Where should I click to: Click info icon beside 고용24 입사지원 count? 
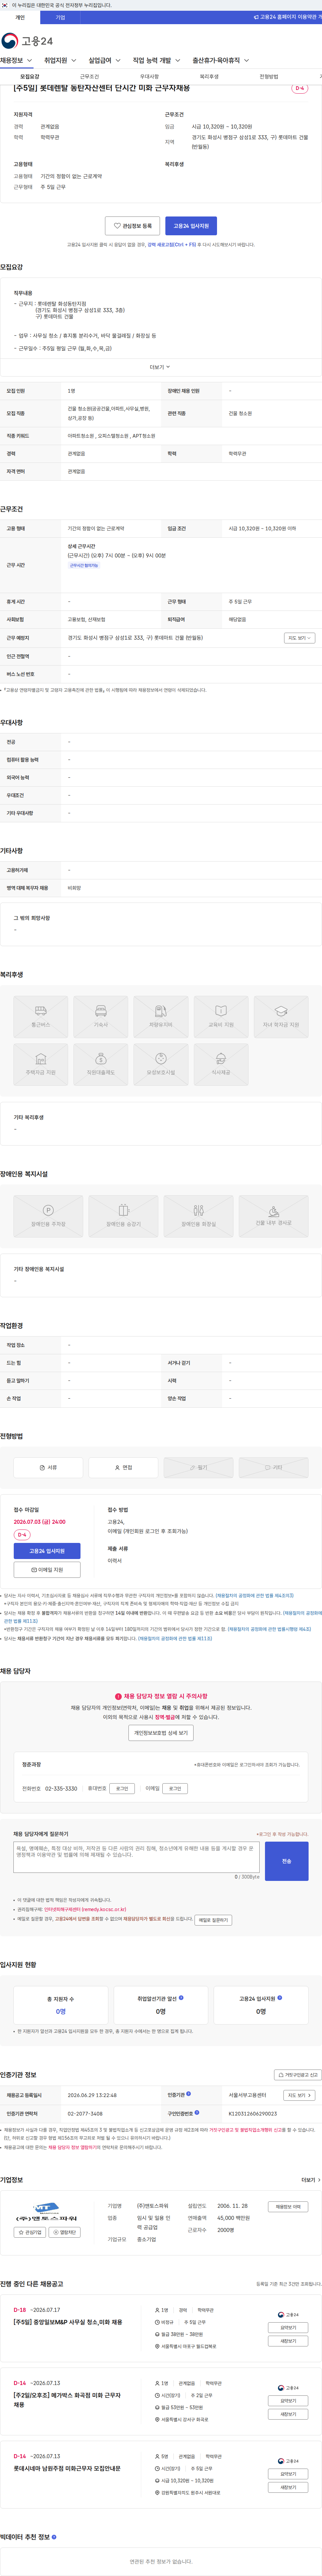(279, 1998)
